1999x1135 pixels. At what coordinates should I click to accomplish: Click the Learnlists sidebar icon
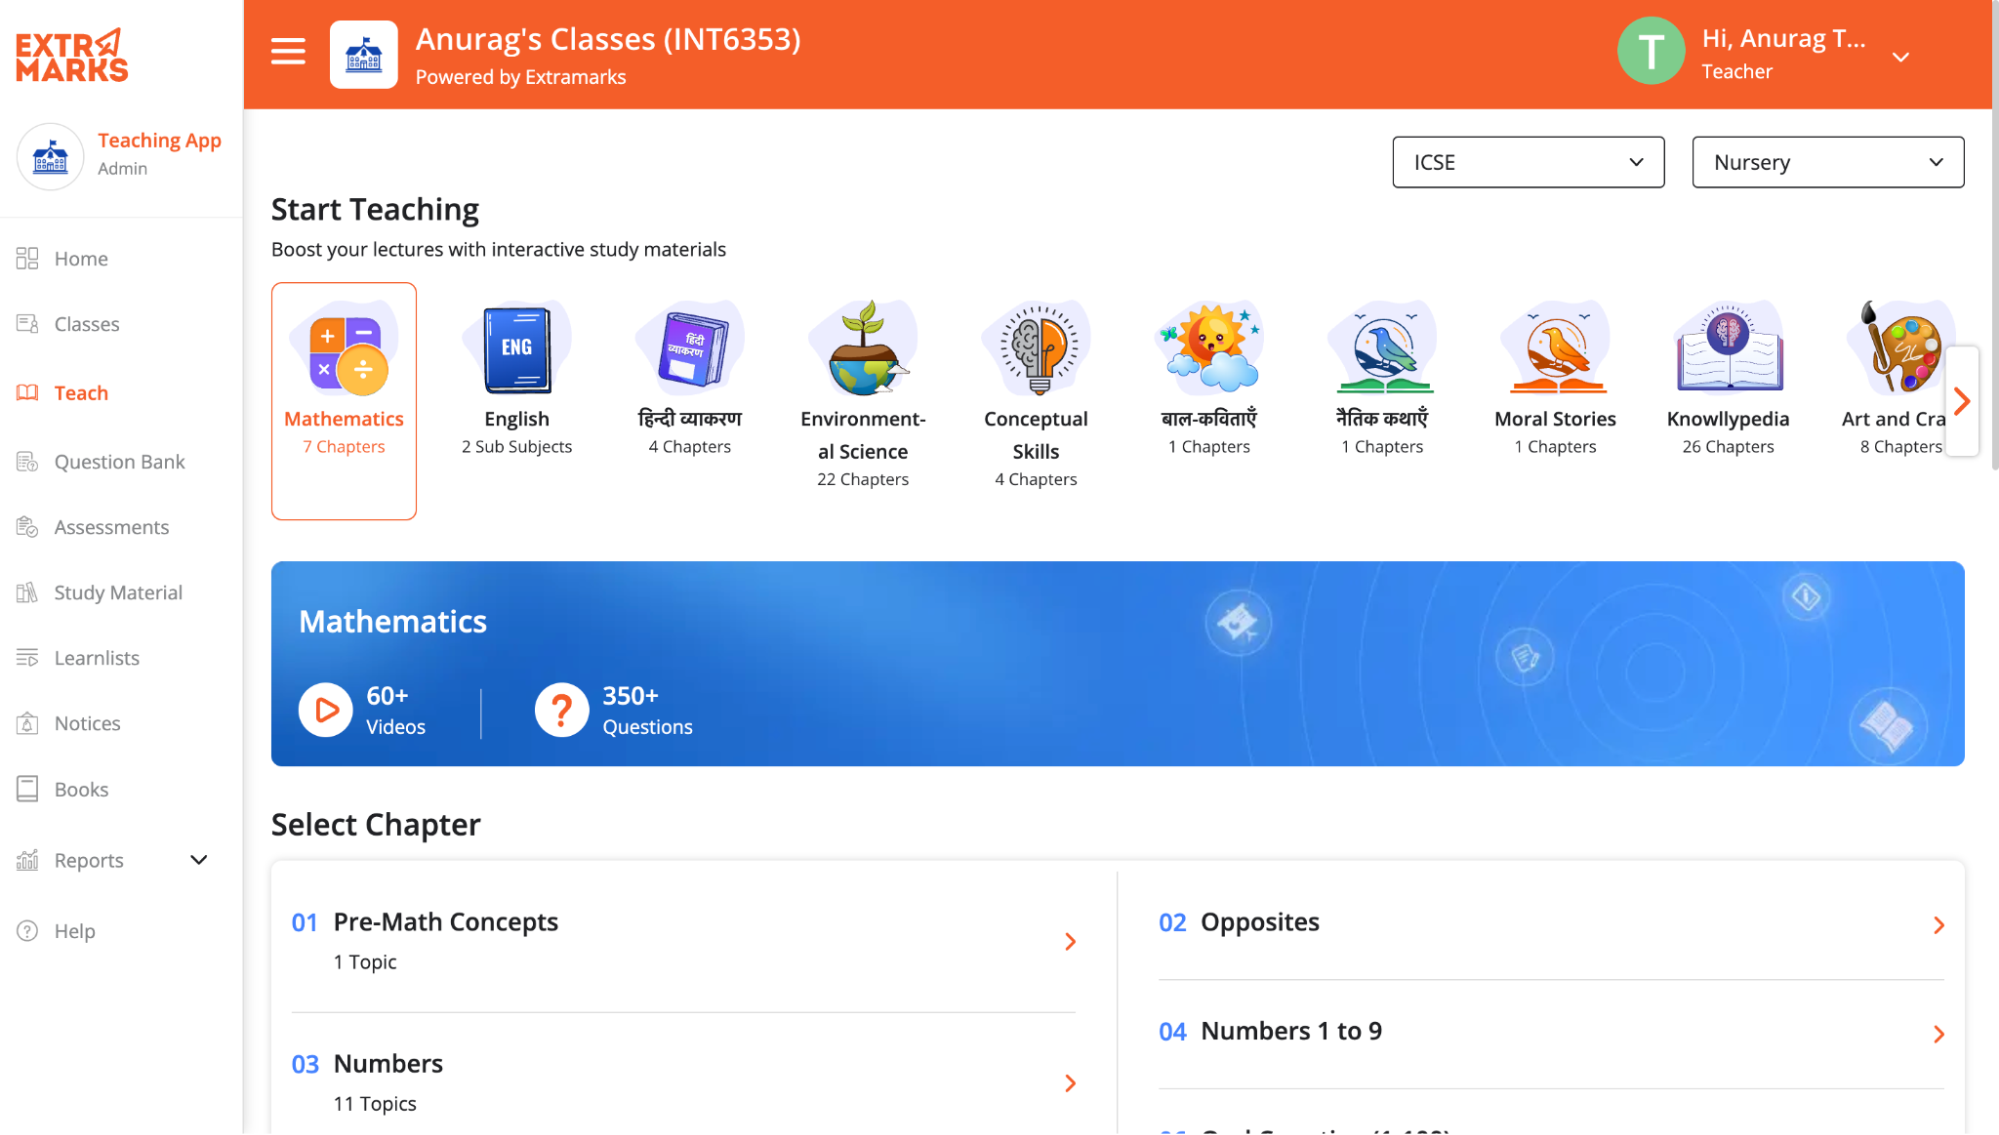pyautogui.click(x=27, y=658)
